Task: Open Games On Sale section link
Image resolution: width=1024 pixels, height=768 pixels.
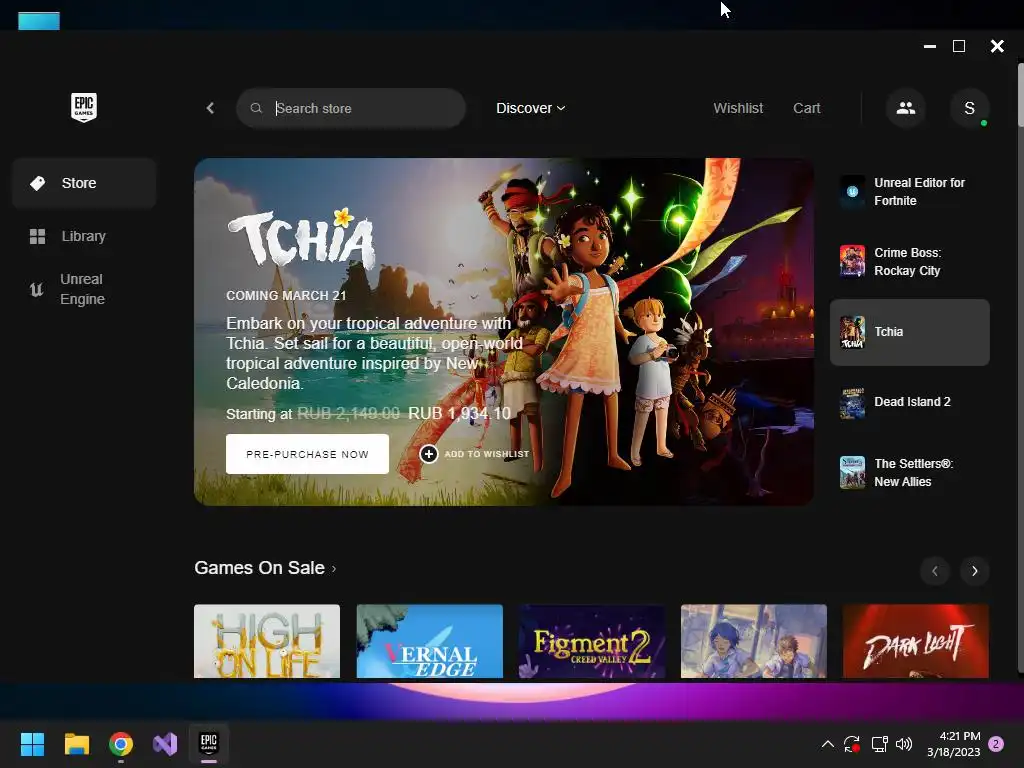Action: click(x=265, y=568)
